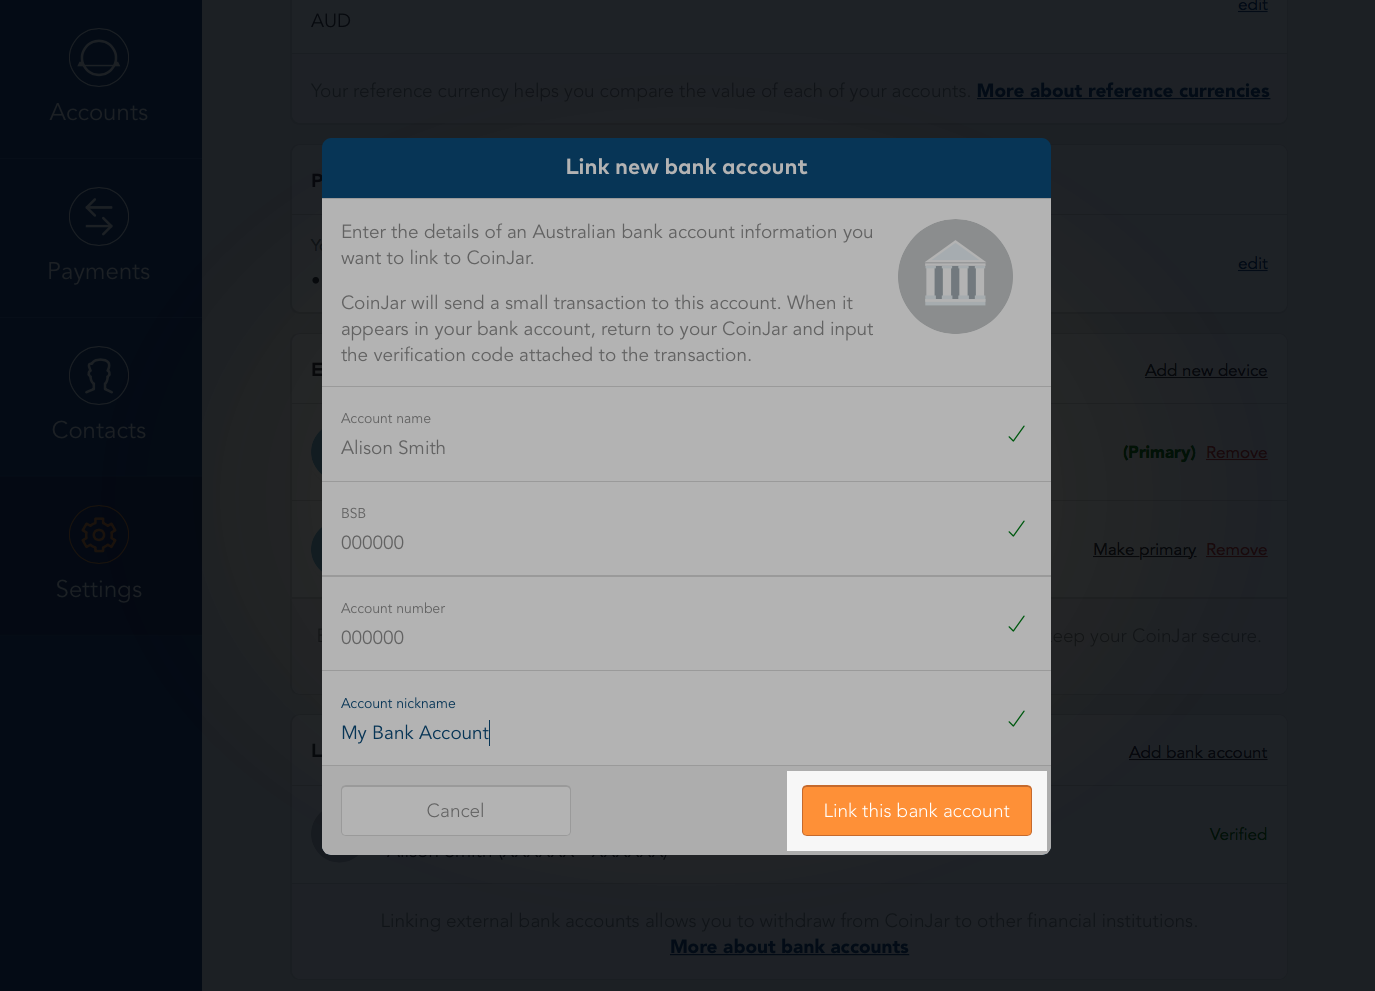The image size is (1375, 991).
Task: Open the Payments arrows icon
Action: click(99, 217)
